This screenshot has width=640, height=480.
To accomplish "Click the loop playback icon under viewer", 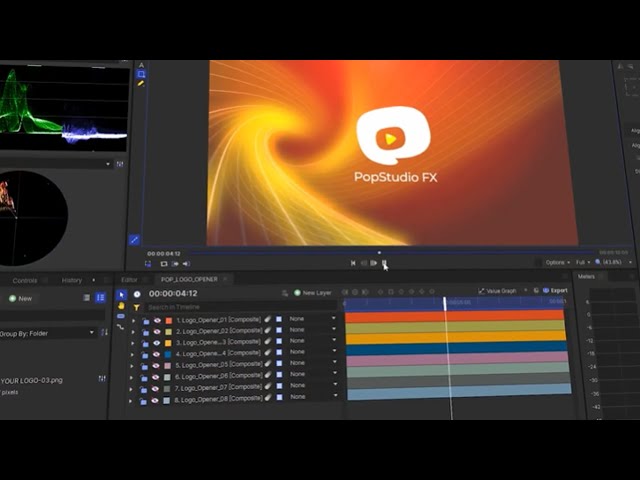I will pos(164,264).
